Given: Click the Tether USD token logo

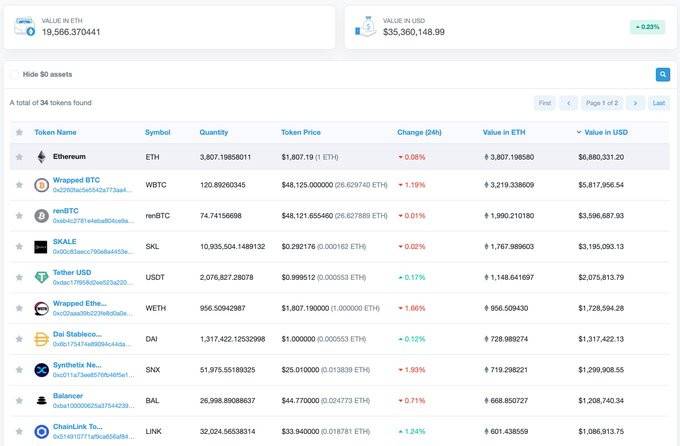Looking at the screenshot, I should [41, 277].
